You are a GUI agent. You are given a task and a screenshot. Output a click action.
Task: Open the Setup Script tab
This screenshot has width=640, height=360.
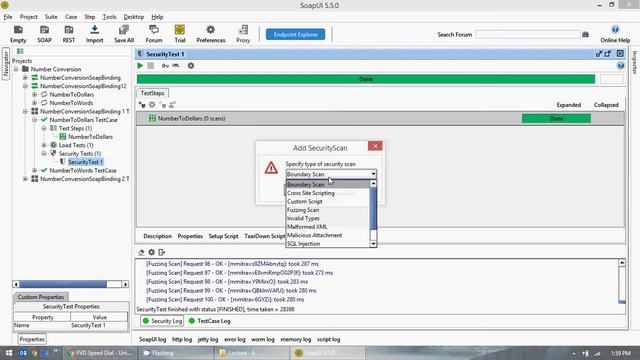223,236
